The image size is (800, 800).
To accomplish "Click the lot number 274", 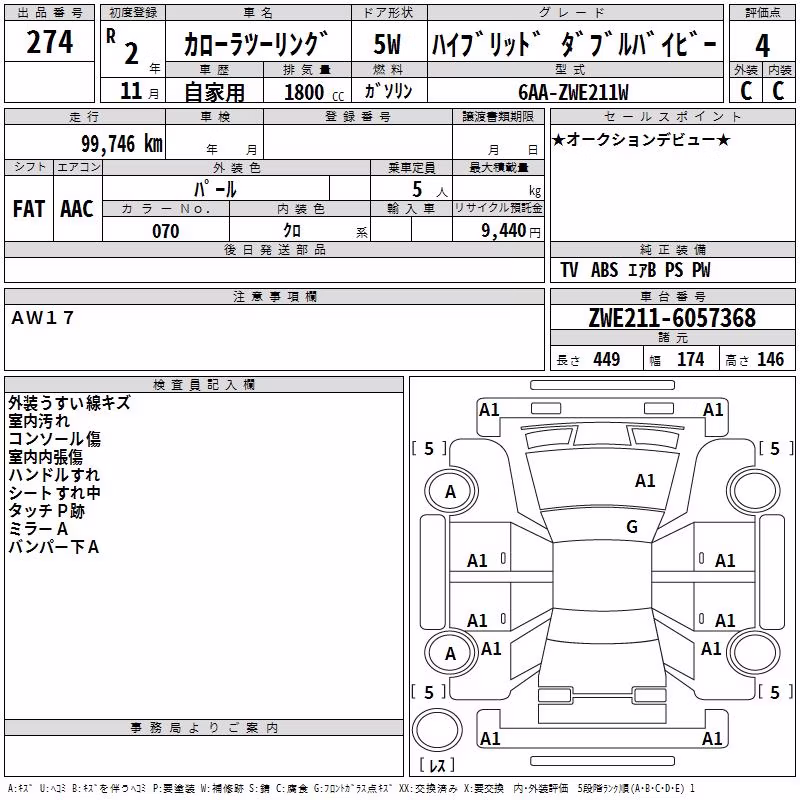I will pyautogui.click(x=50, y=42).
